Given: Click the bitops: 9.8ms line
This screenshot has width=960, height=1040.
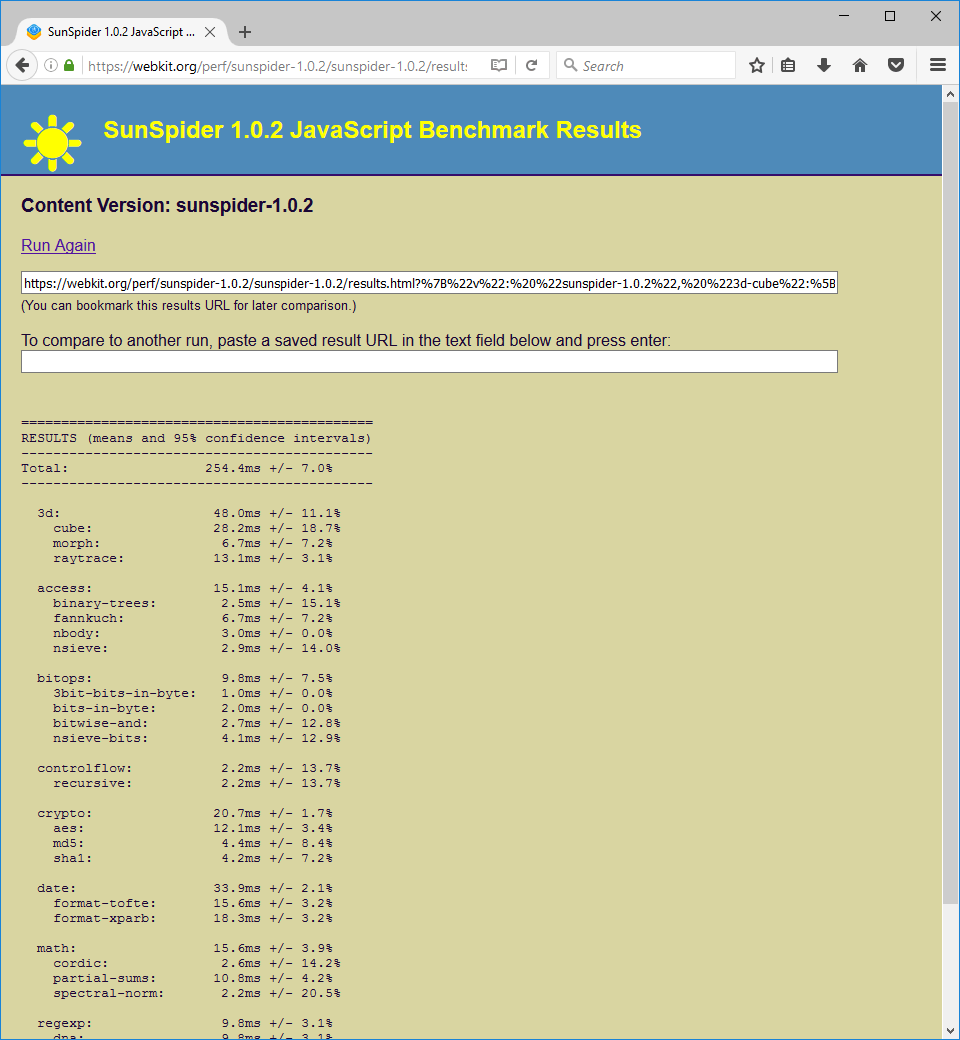Looking at the screenshot, I should (x=185, y=679).
